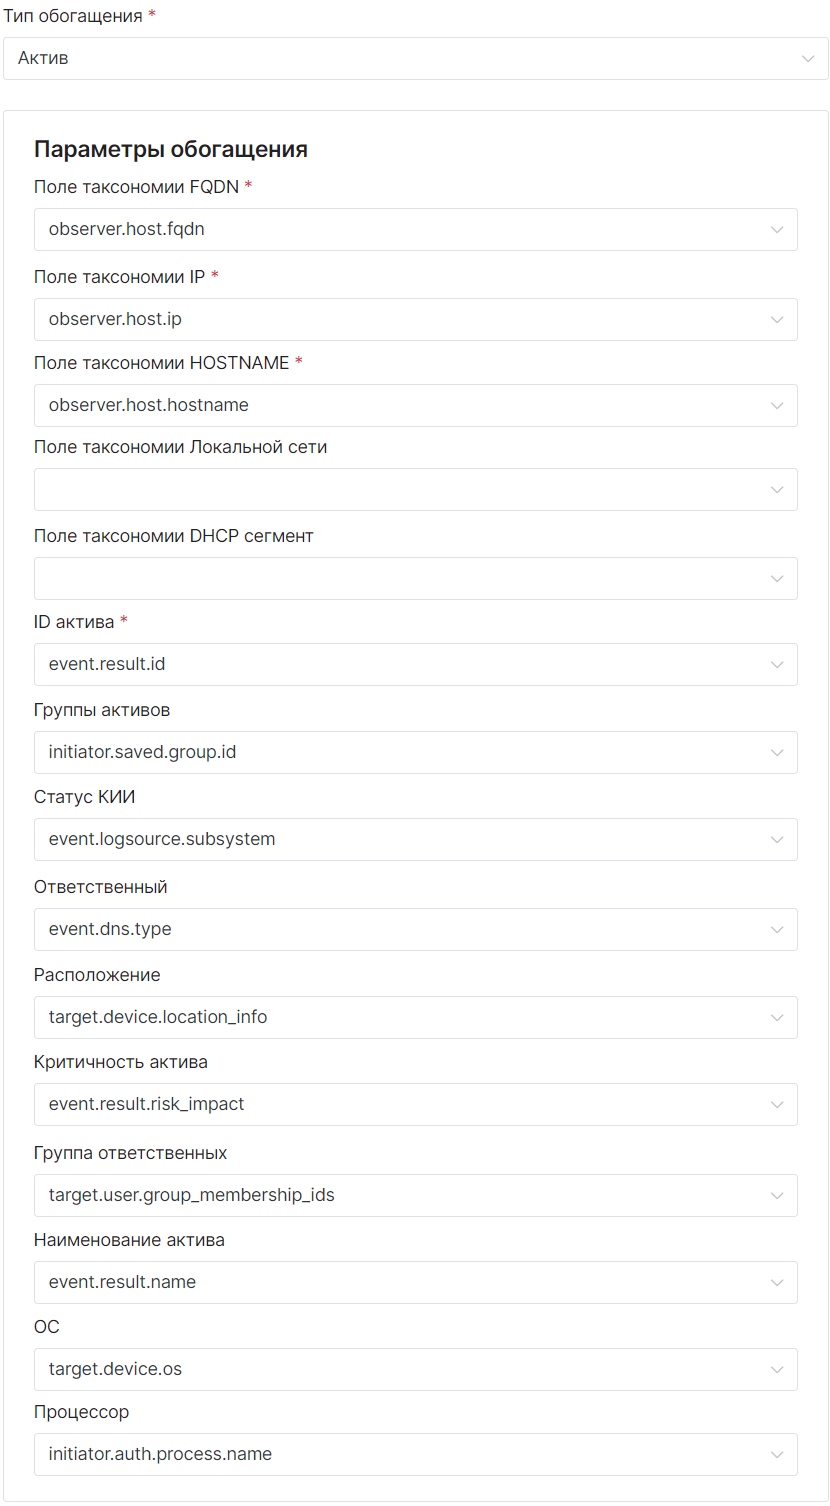Click chevron icon in DHCP сегмент field
Viewport: 830px width, 1506px height.
point(777,579)
